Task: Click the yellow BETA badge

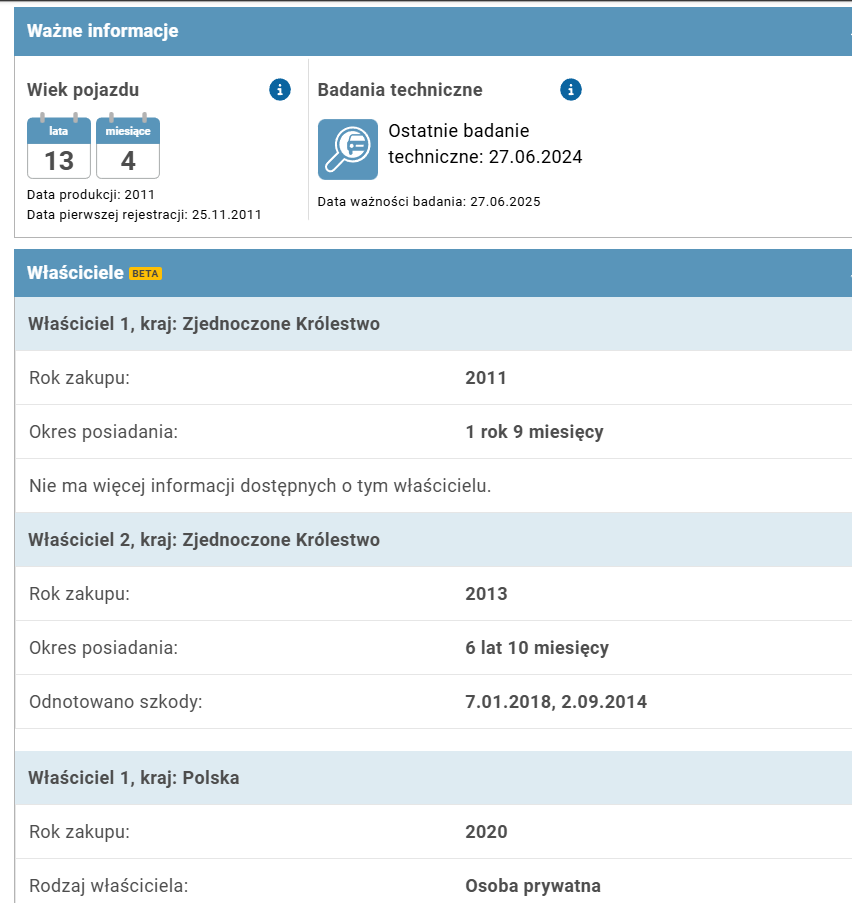Action: pyautogui.click(x=146, y=273)
